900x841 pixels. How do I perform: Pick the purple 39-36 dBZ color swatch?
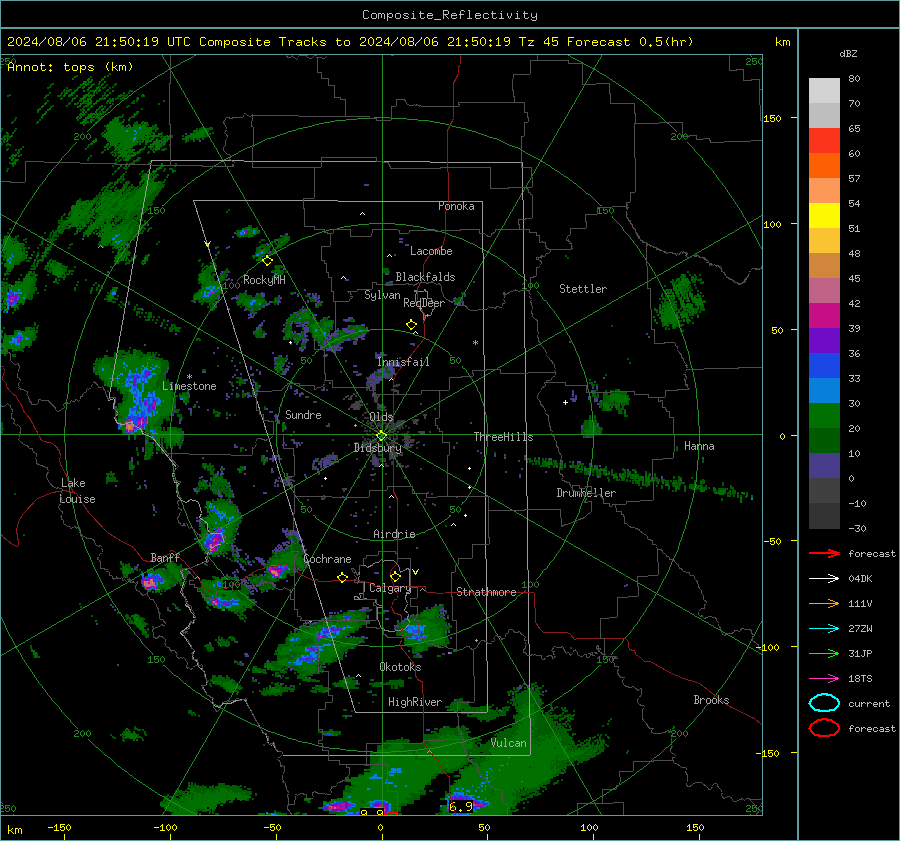(824, 340)
